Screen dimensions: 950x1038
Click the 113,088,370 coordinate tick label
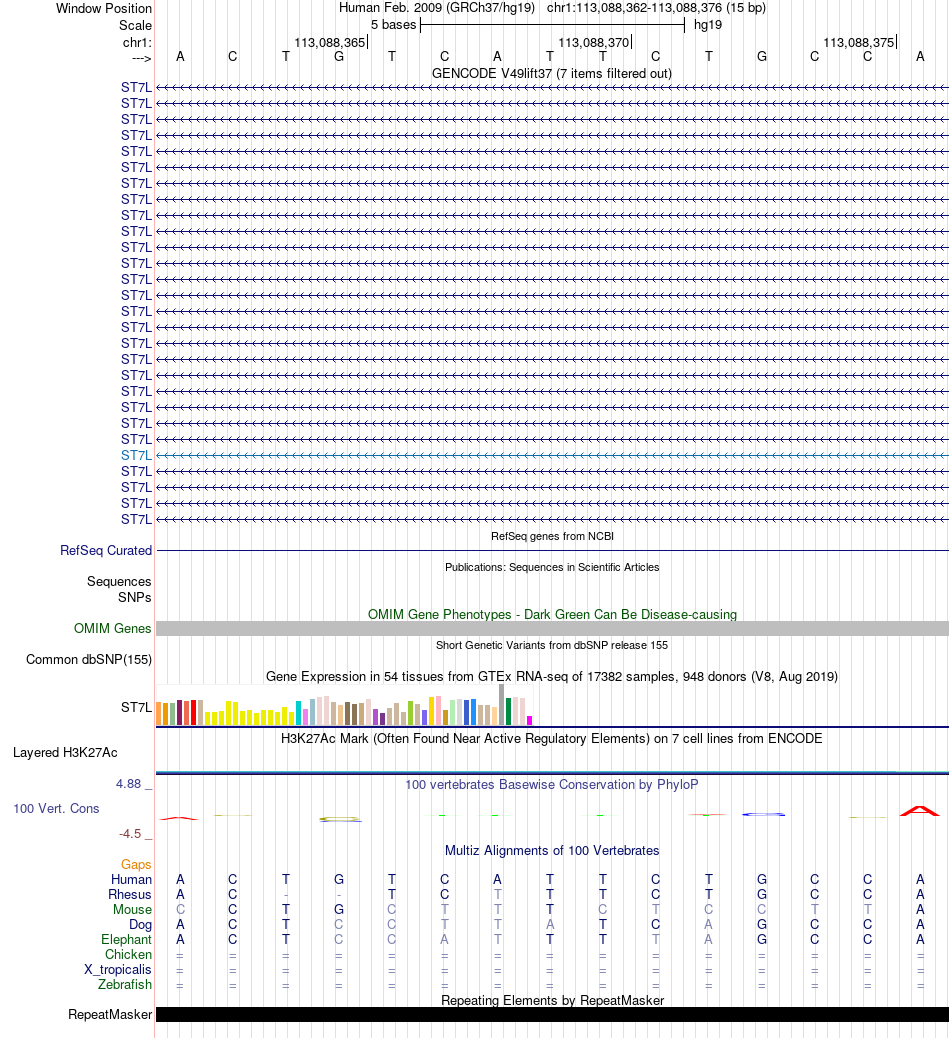[594, 42]
